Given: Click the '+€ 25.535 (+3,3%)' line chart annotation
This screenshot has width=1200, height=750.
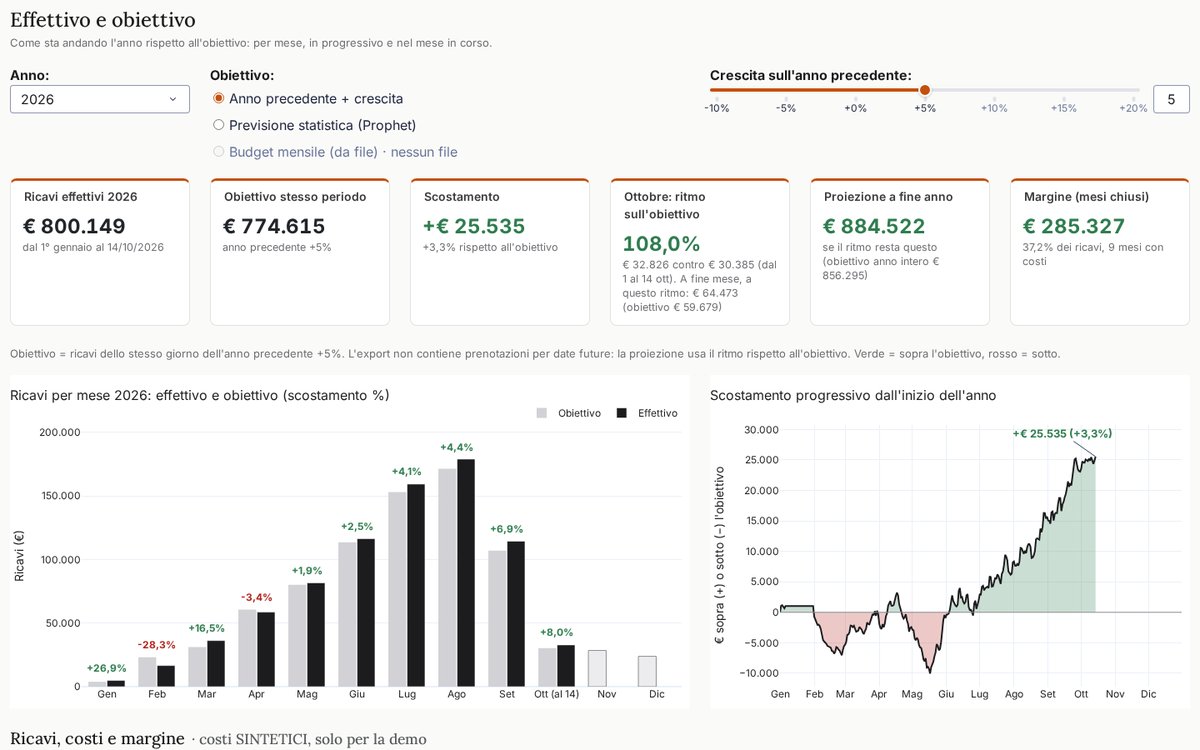Looking at the screenshot, I should 1062,434.
